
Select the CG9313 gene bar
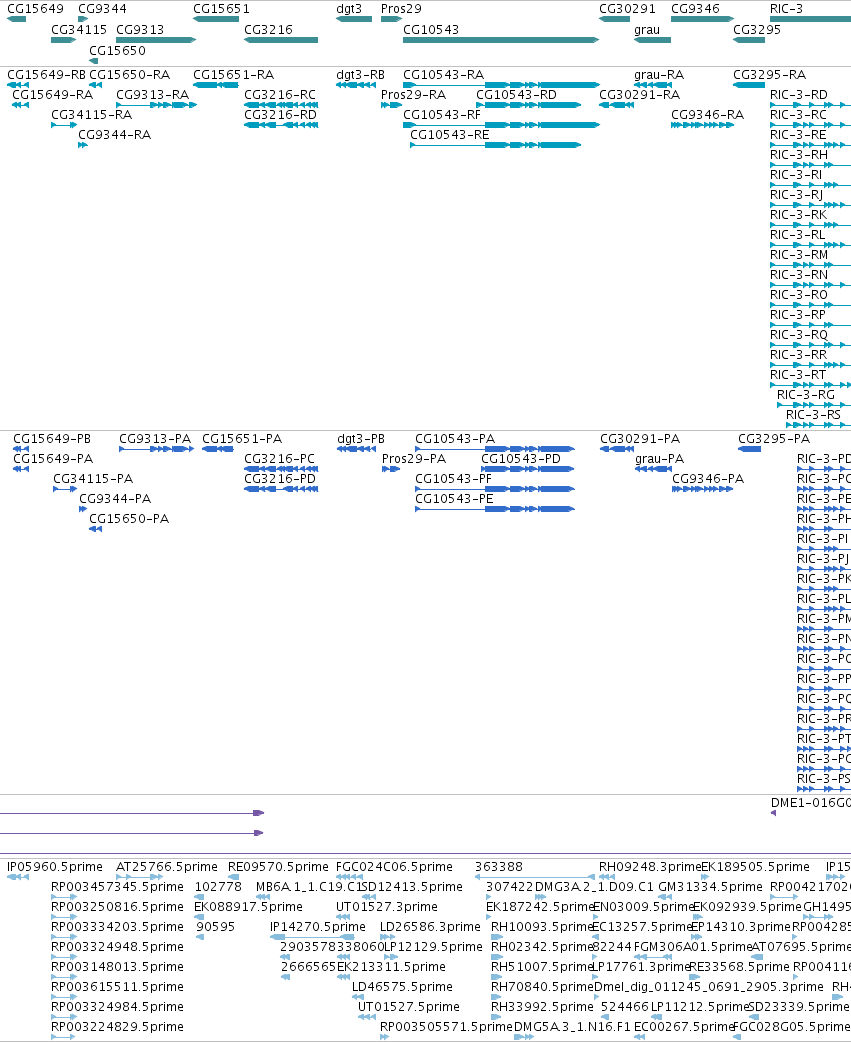[156, 40]
